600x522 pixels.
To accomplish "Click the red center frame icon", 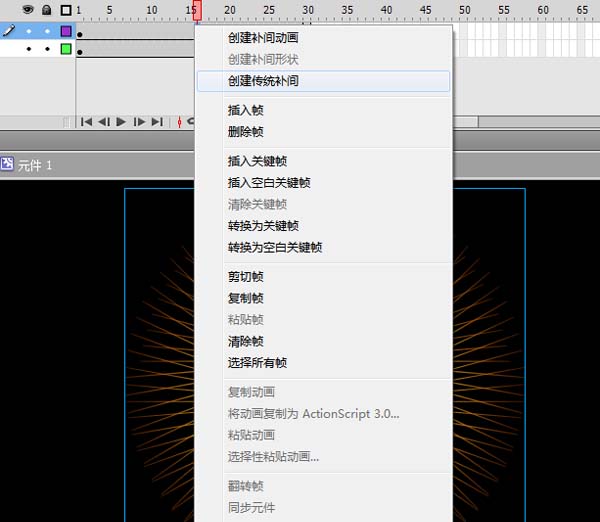I will click(x=179, y=122).
